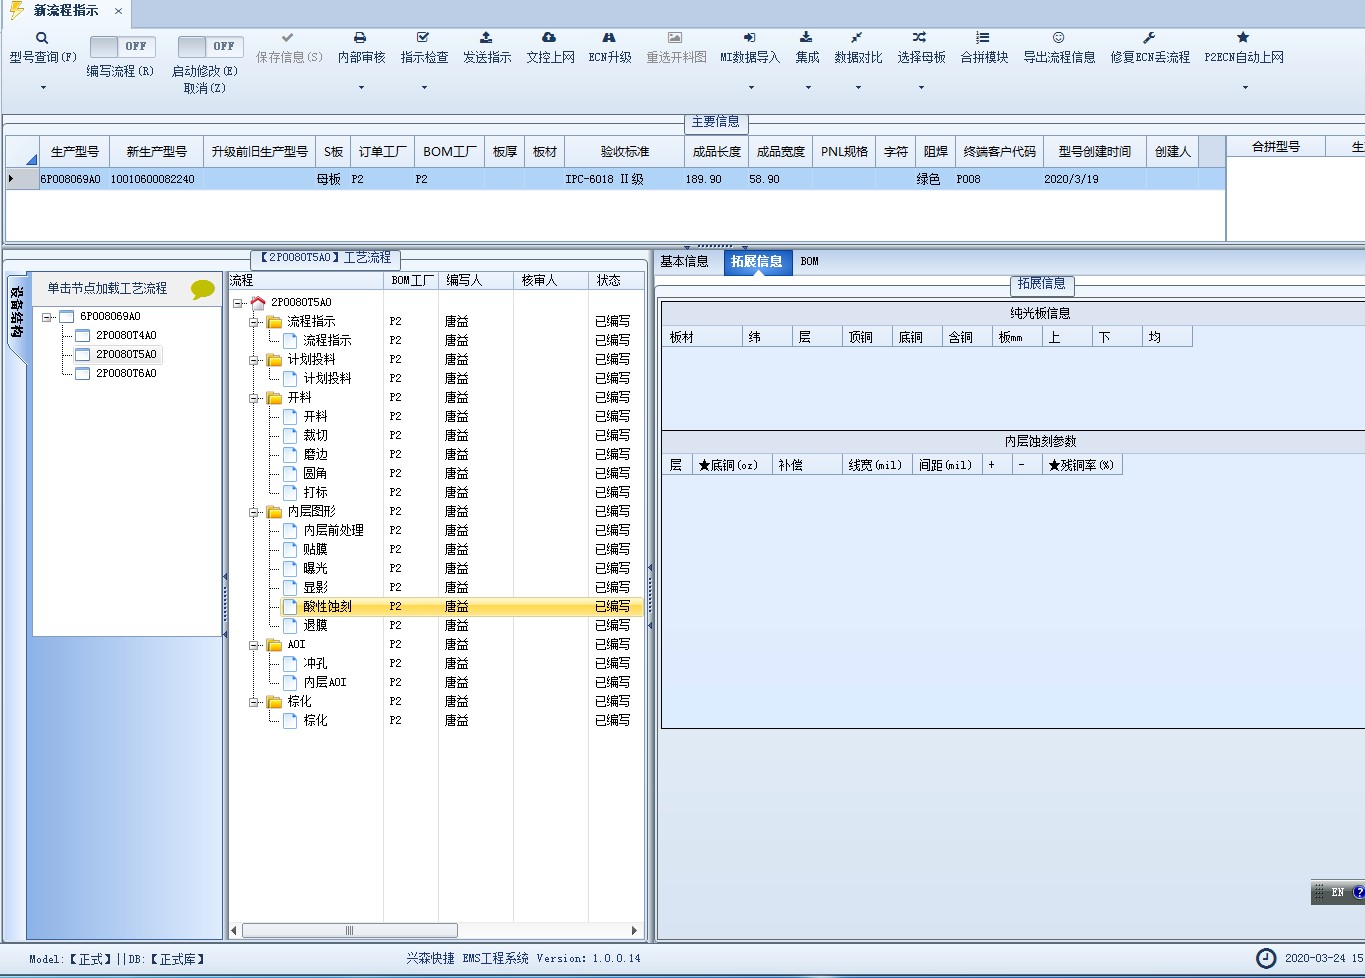1365x978 pixels.
Task: Click the 验收标准 column header
Action: tap(625, 152)
